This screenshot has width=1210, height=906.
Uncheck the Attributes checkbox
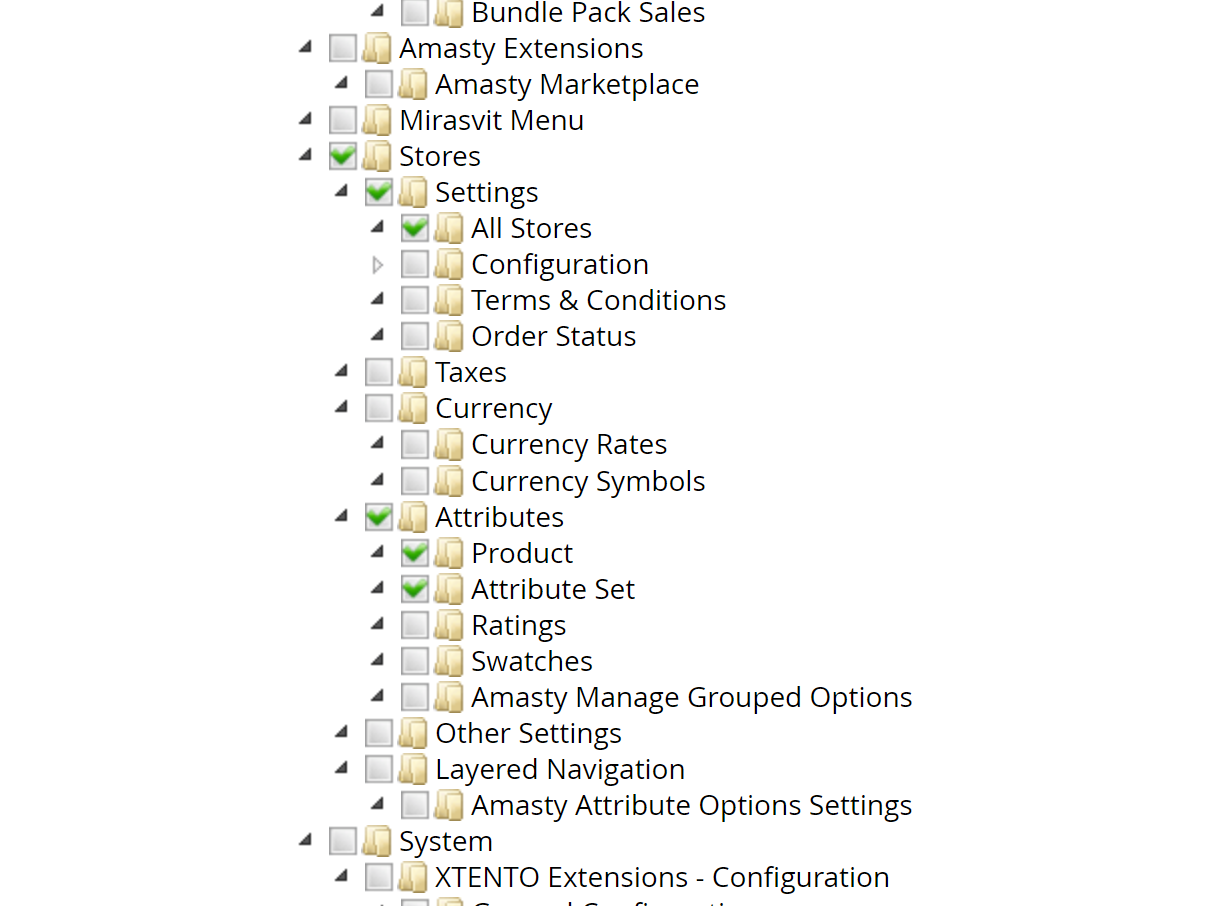click(x=379, y=517)
